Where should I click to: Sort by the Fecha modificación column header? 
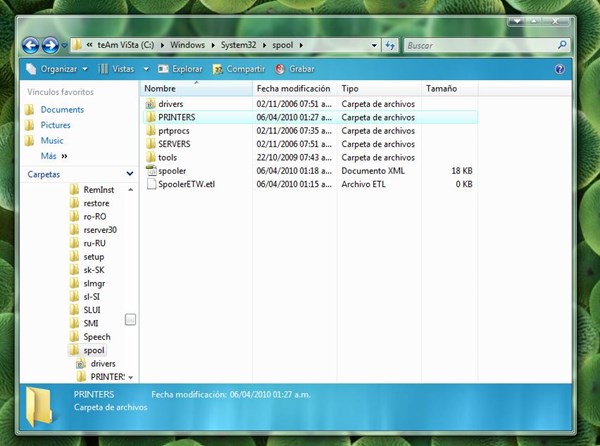[294, 88]
